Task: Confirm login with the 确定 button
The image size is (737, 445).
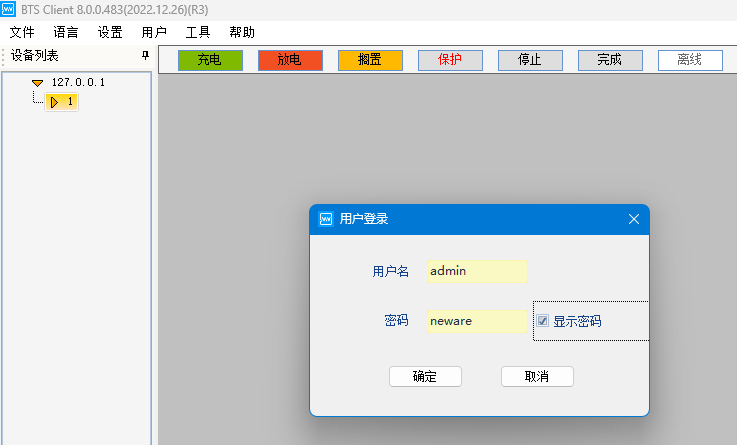Action: (425, 376)
